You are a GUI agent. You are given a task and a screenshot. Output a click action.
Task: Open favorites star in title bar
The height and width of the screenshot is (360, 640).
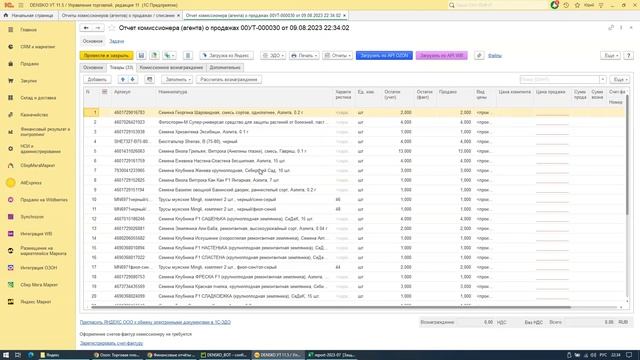pos(577,5)
